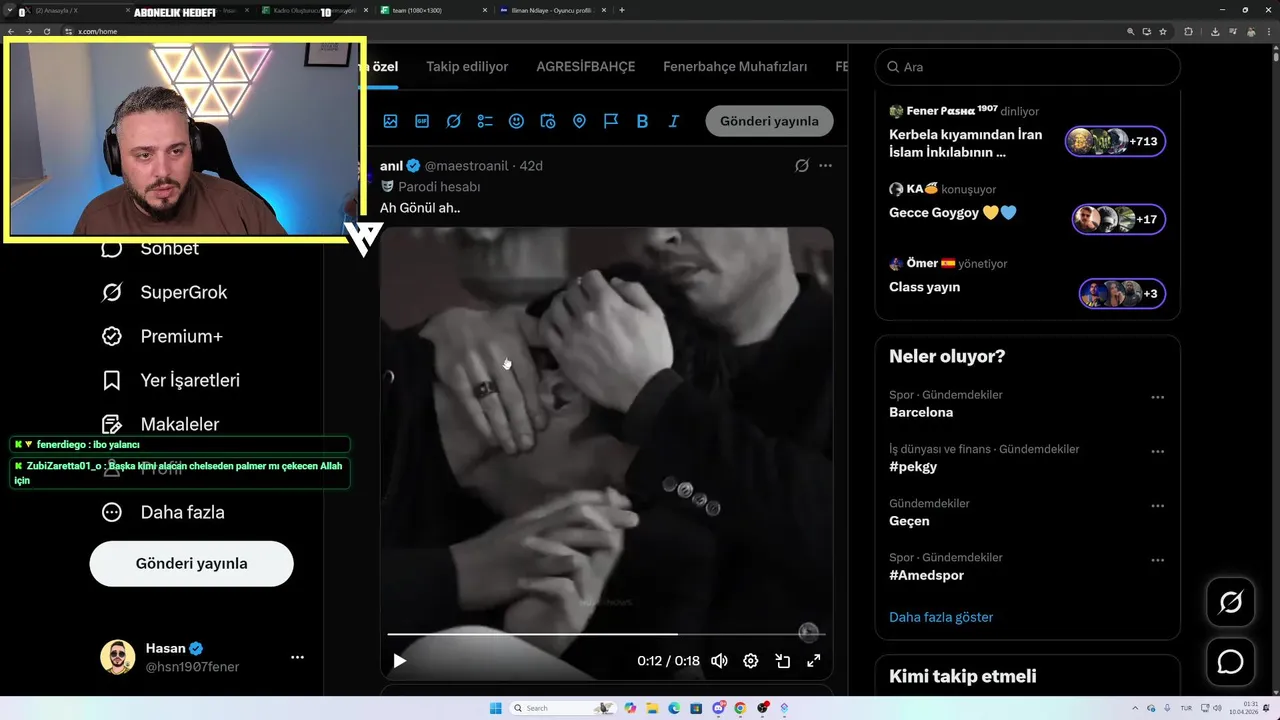Viewport: 1280px width, 720px height.
Task: Open Chrome from the taskbar
Action: (740, 708)
